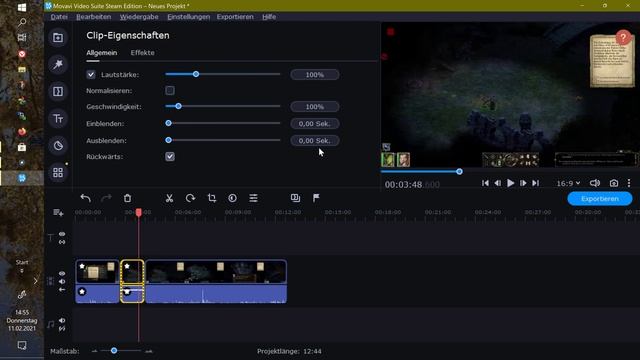Toggle the music track link icon
640x360 pixels.
point(62,329)
